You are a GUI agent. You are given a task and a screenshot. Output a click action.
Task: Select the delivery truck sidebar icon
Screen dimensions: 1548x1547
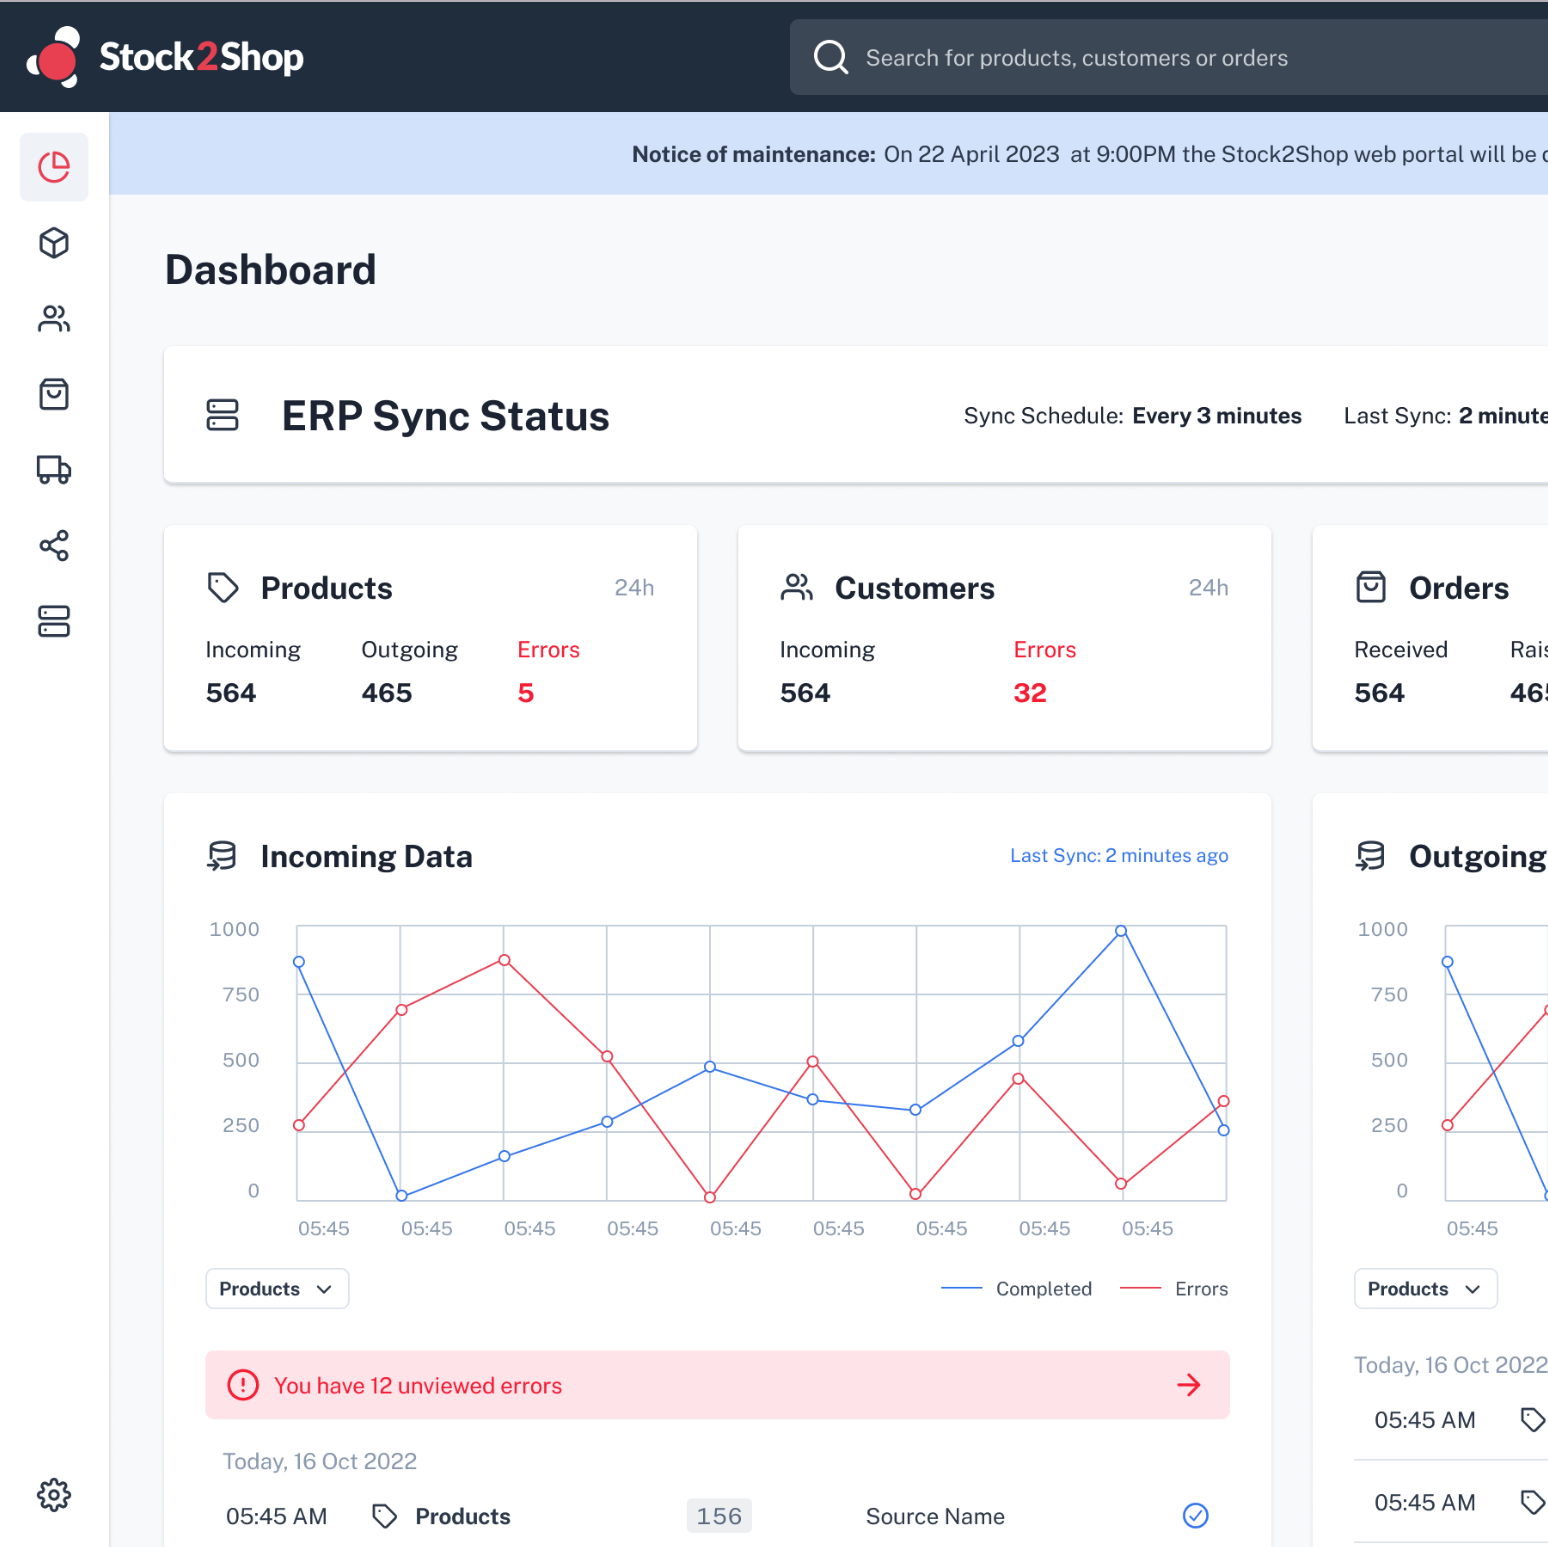(x=54, y=470)
